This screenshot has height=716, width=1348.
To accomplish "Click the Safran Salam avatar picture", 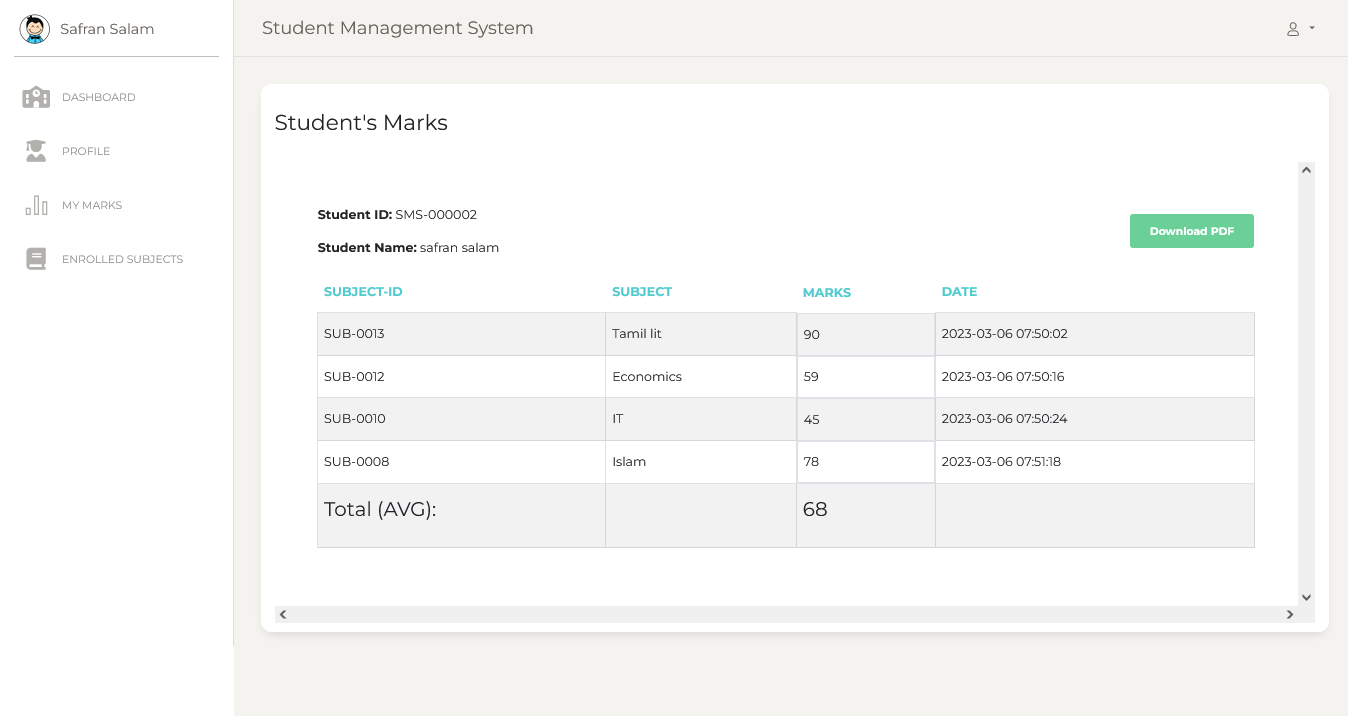I will [x=34, y=29].
